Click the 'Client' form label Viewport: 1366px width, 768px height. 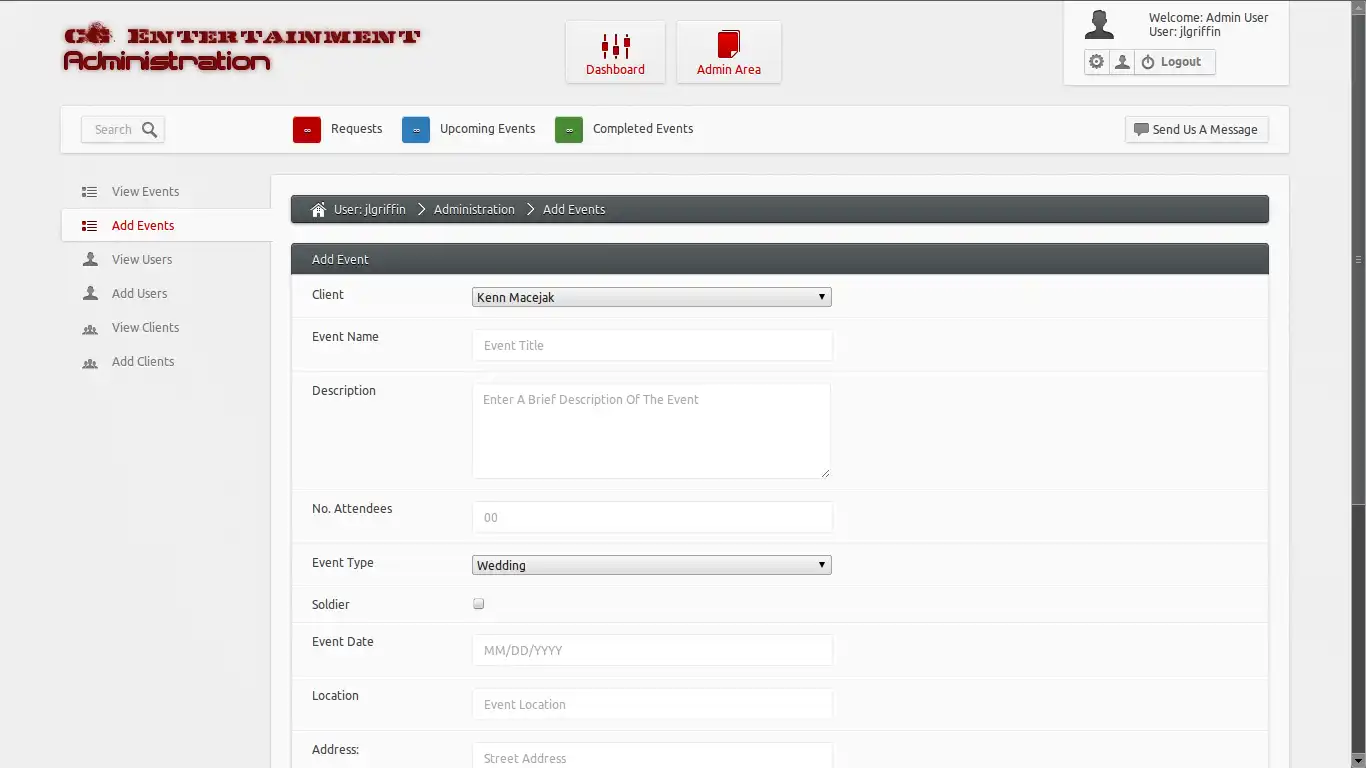[x=328, y=295]
